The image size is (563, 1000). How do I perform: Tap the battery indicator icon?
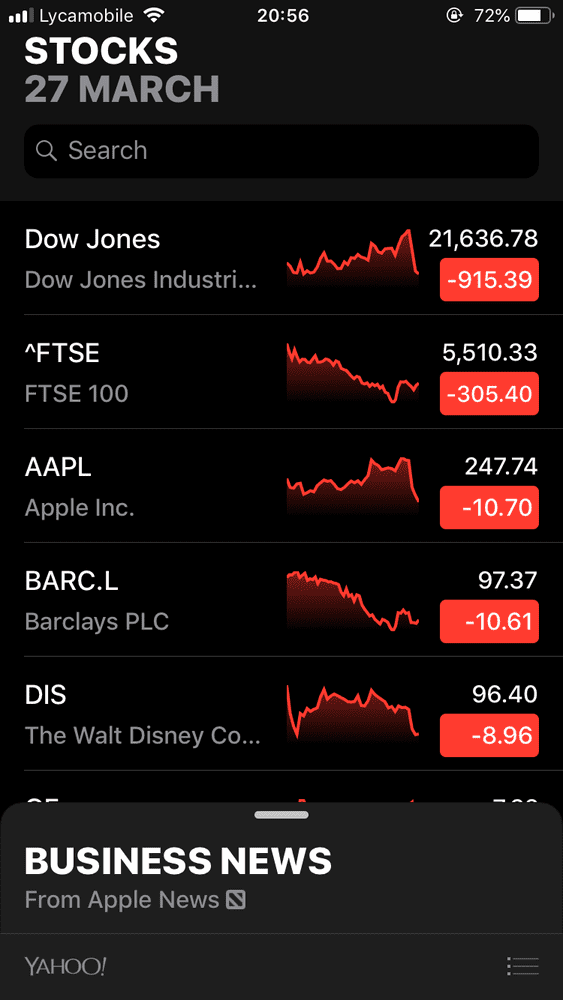[536, 15]
